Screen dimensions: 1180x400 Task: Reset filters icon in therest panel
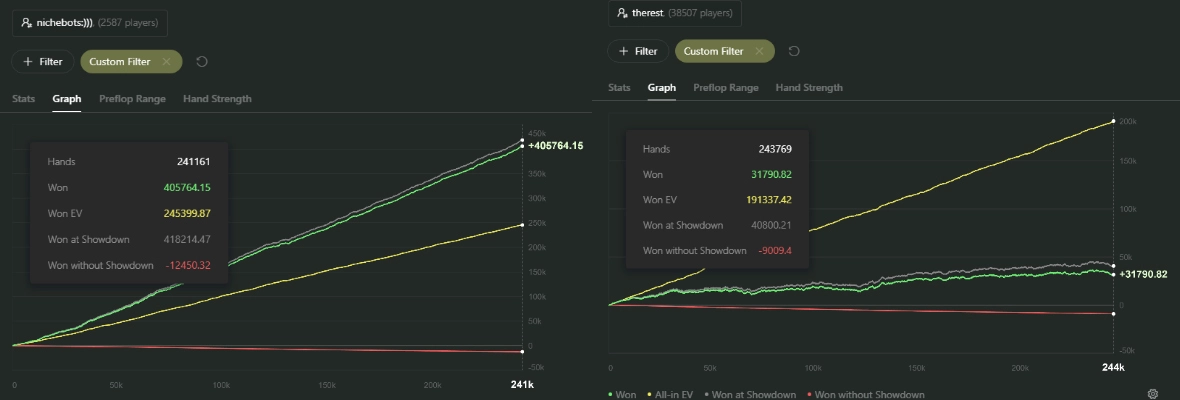pyautogui.click(x=794, y=51)
